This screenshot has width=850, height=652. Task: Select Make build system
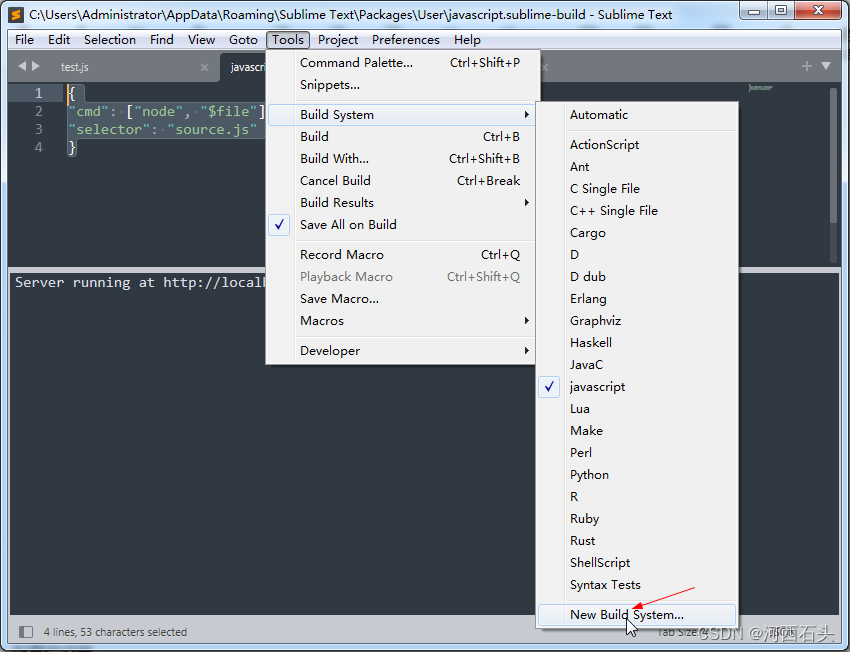(x=638, y=431)
